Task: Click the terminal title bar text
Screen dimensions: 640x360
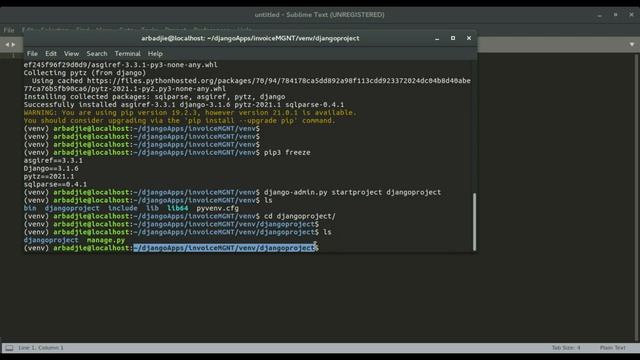Action: tap(250, 38)
